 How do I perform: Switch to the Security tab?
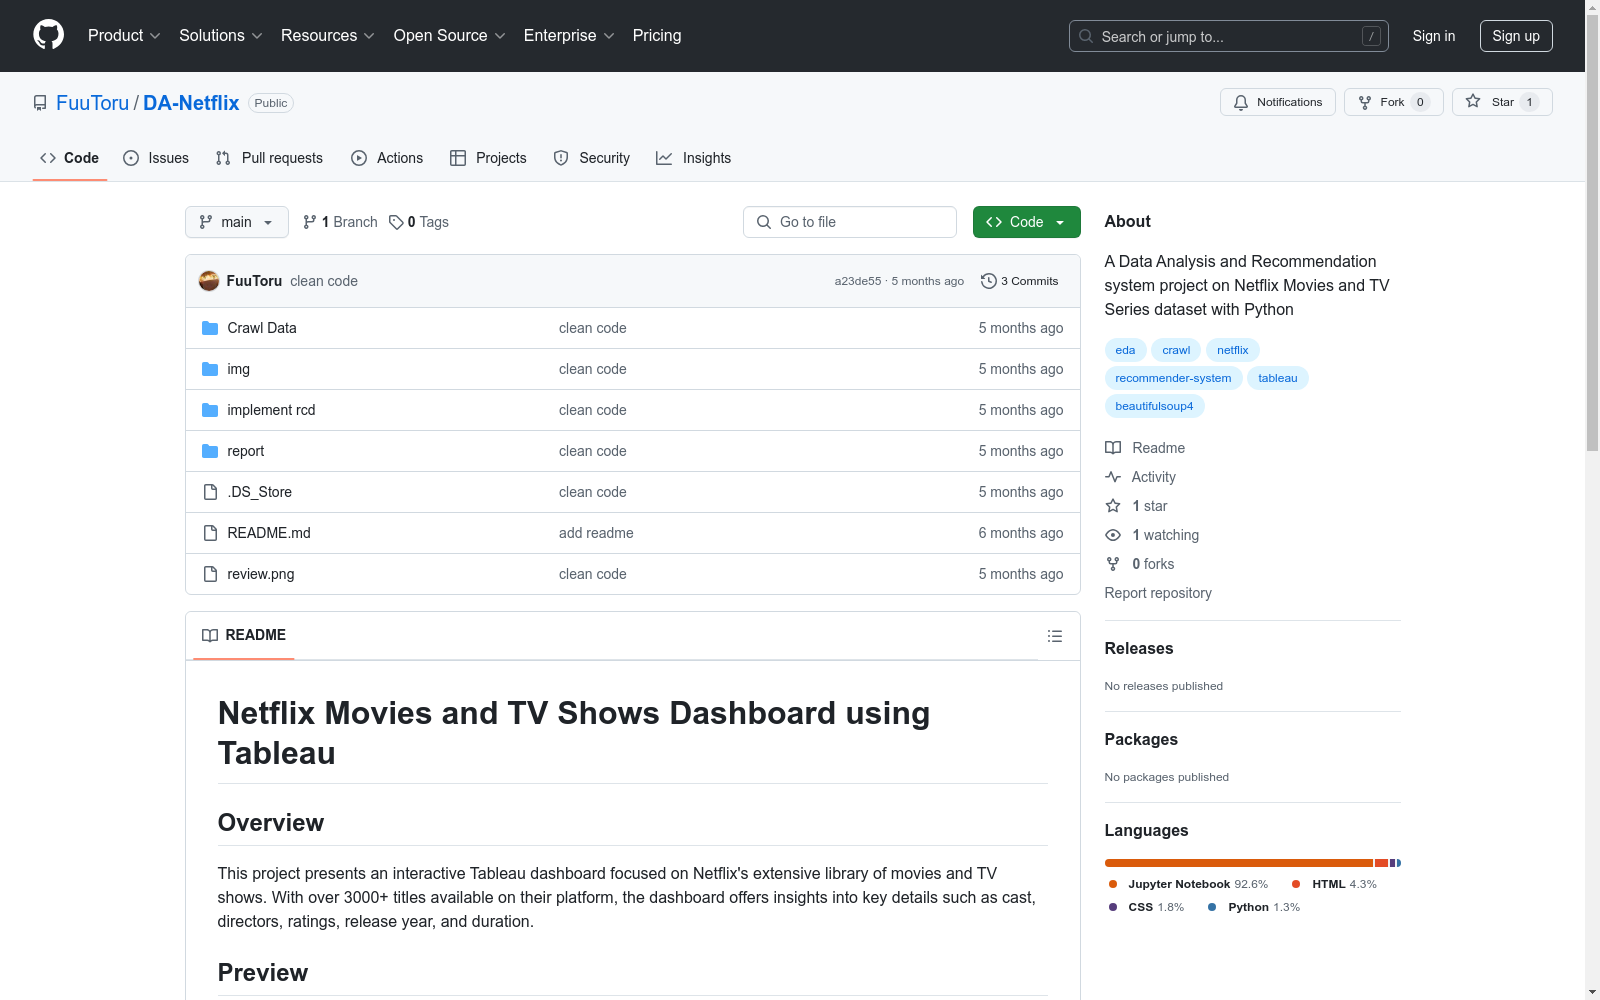[x=592, y=158]
